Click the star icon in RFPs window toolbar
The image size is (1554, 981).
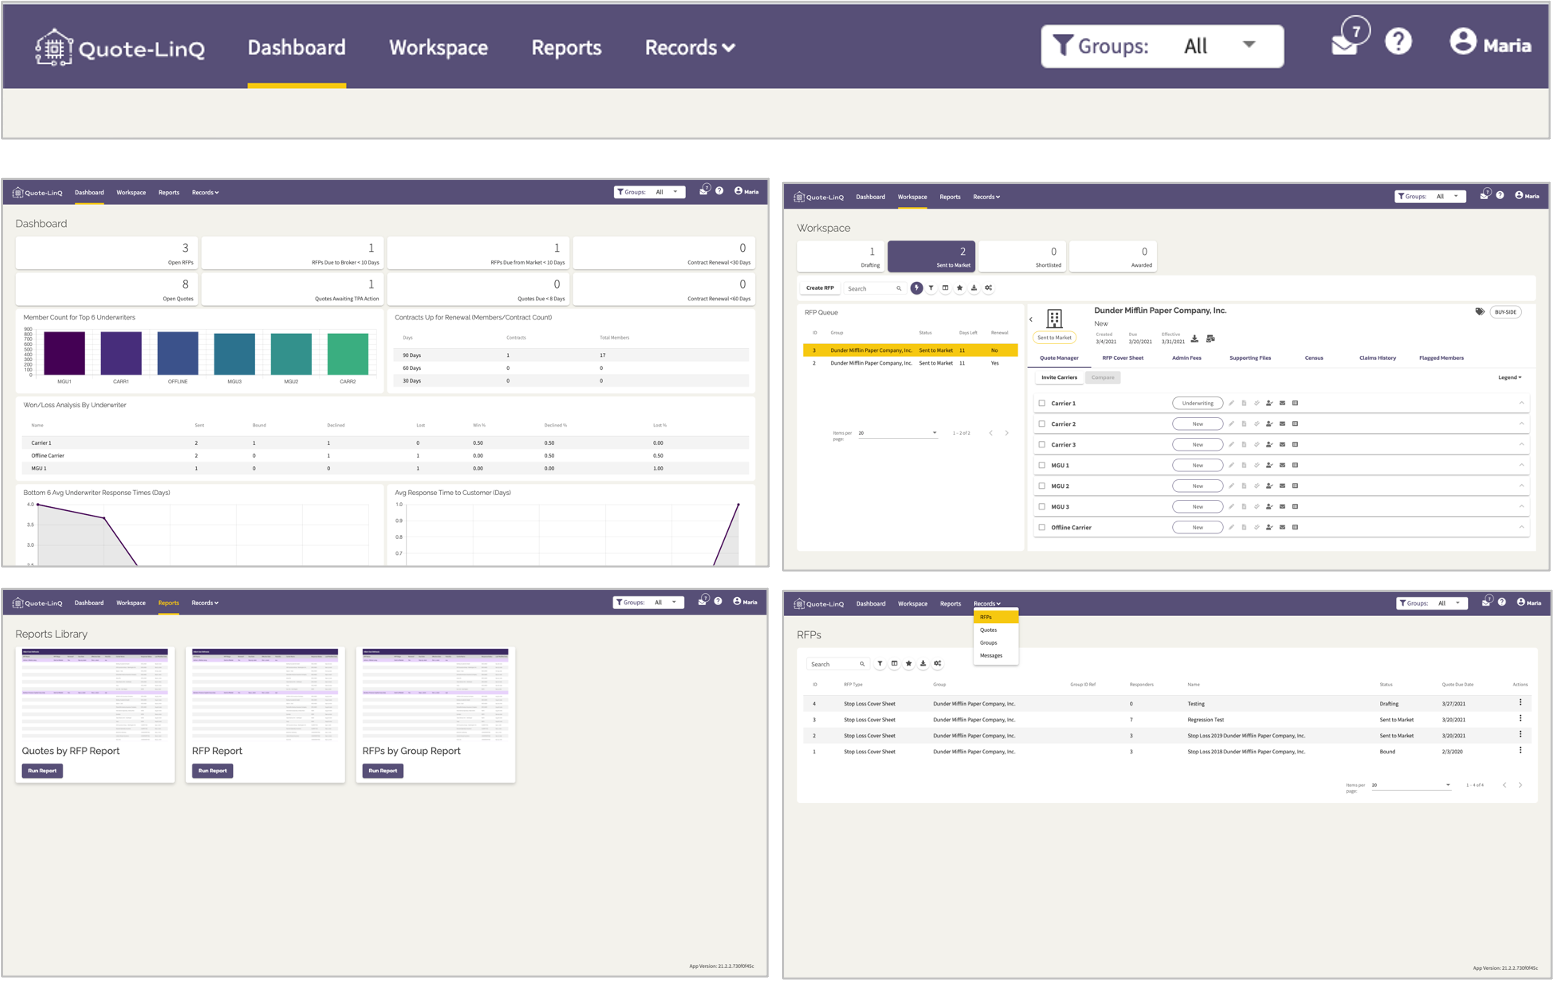point(909,664)
